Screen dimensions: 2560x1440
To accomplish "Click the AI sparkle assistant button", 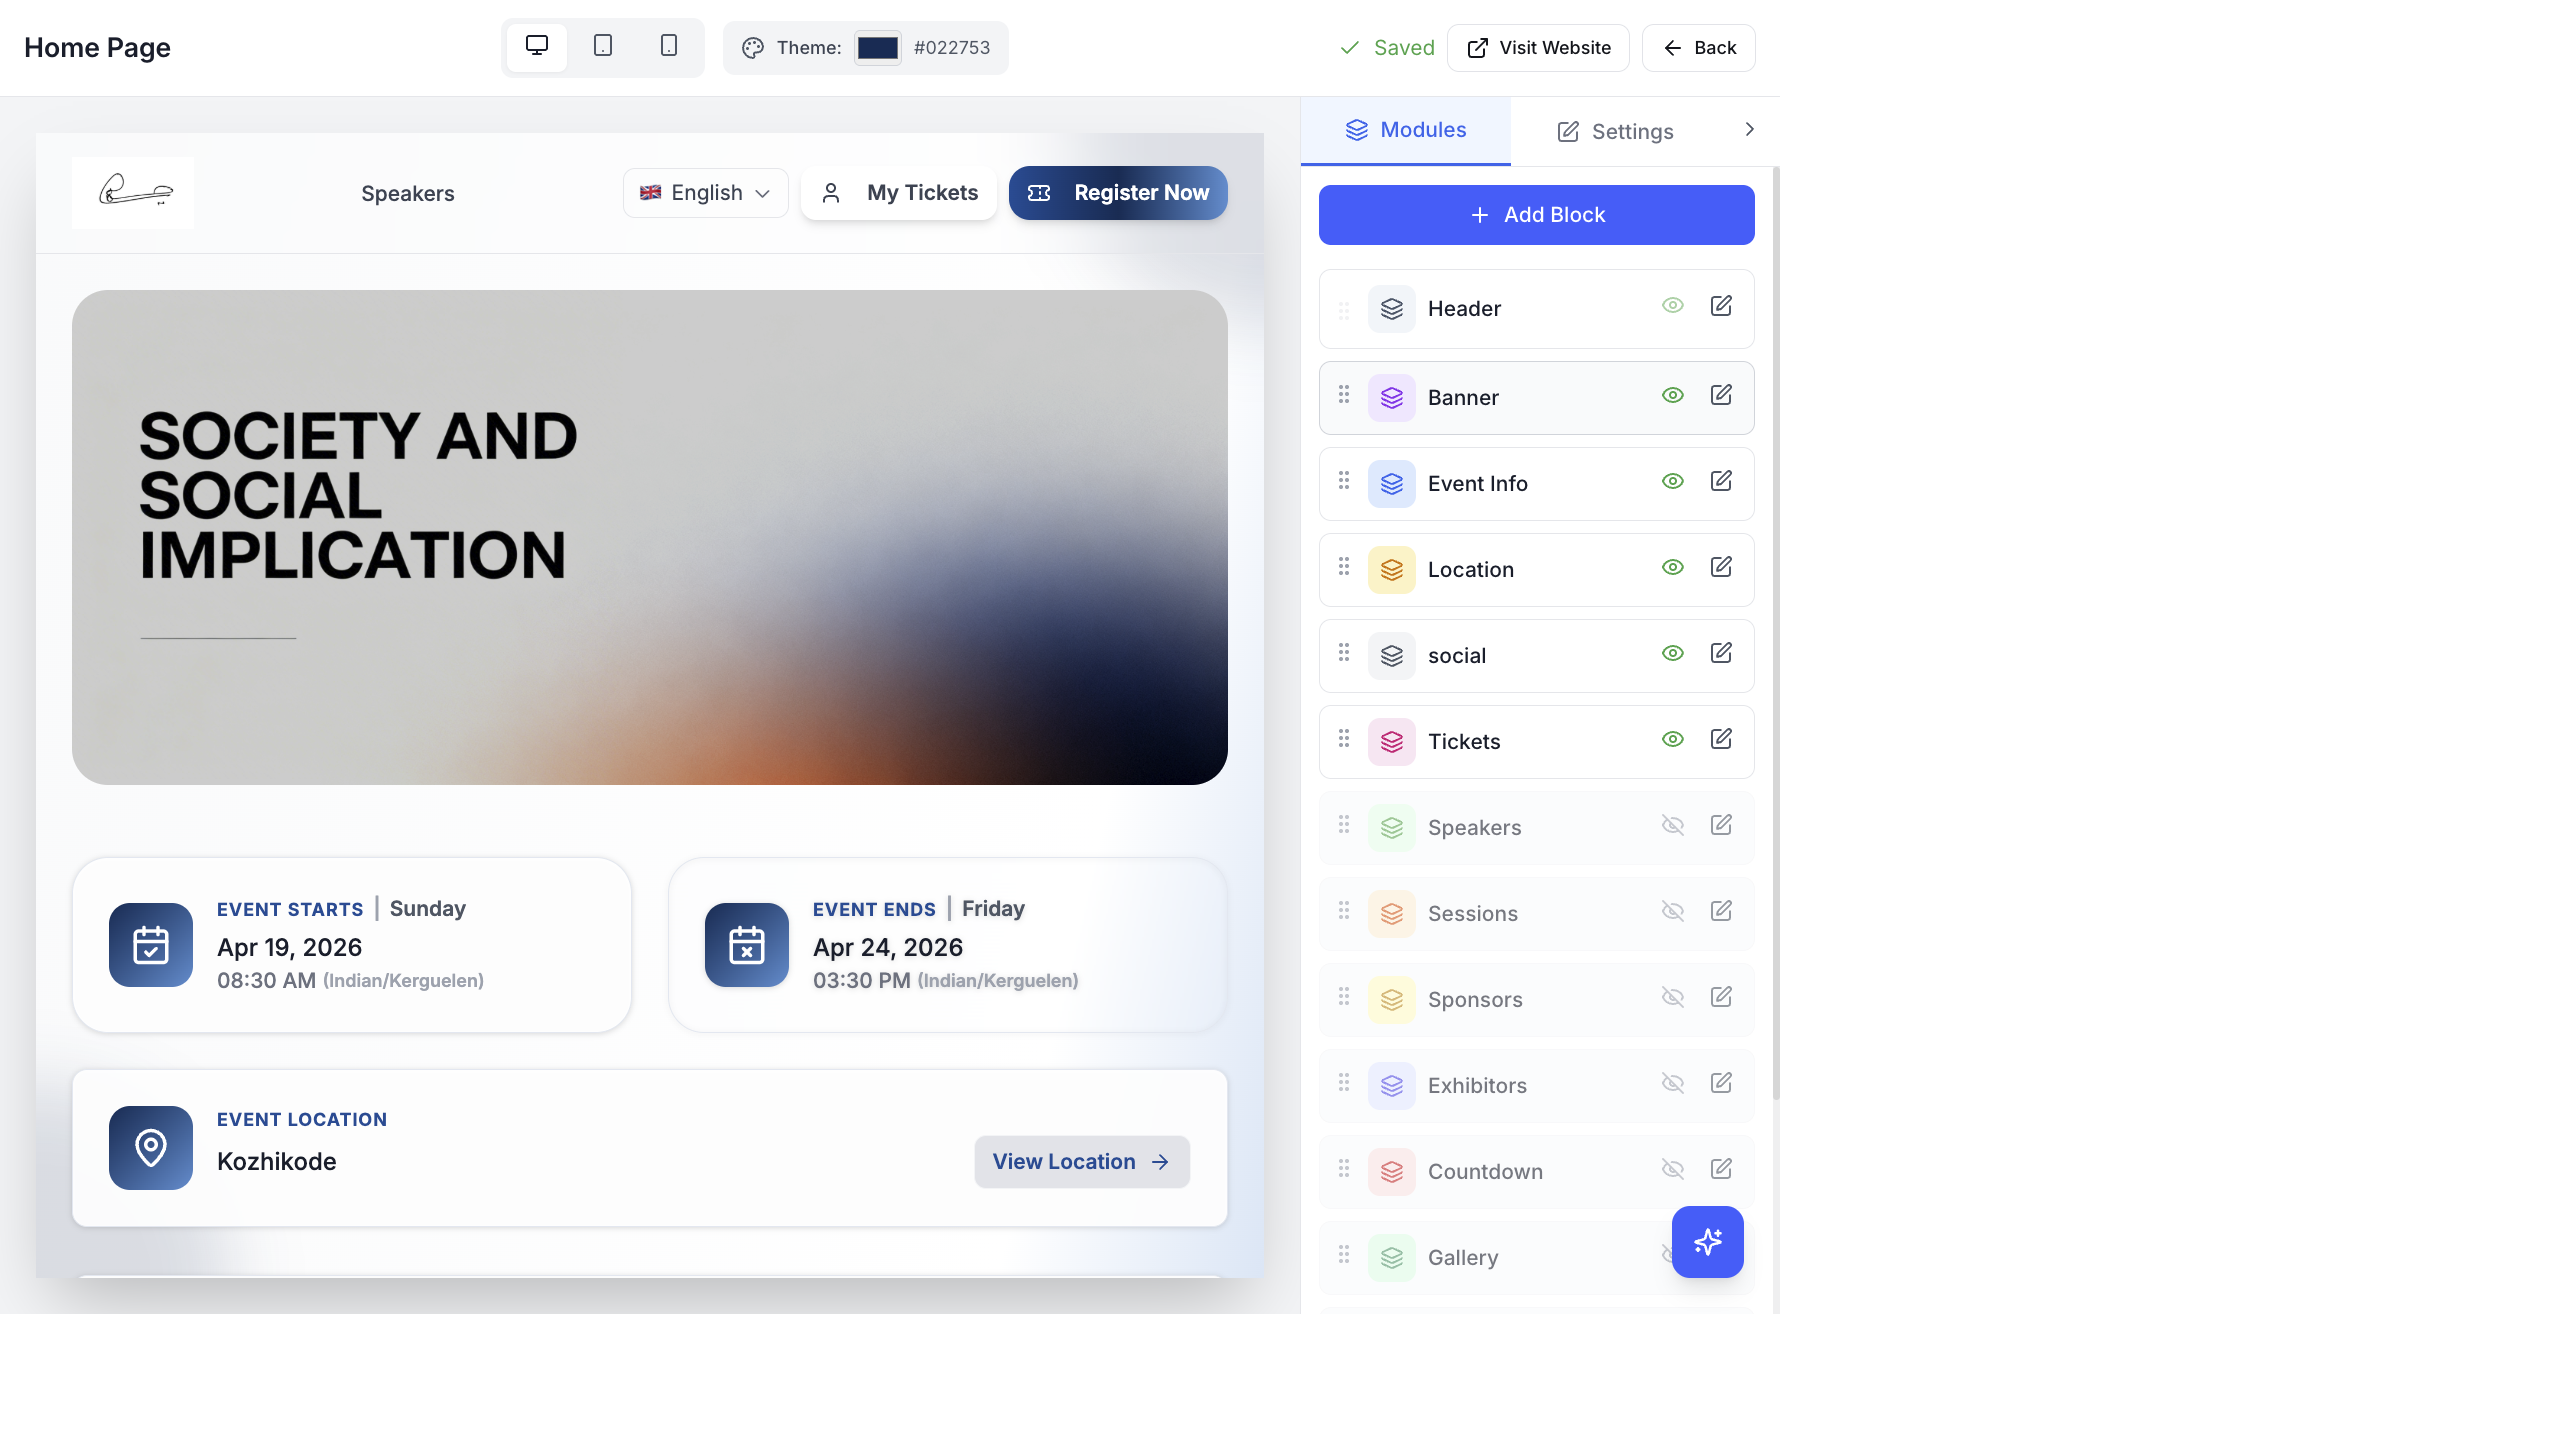I will pos(1707,1241).
